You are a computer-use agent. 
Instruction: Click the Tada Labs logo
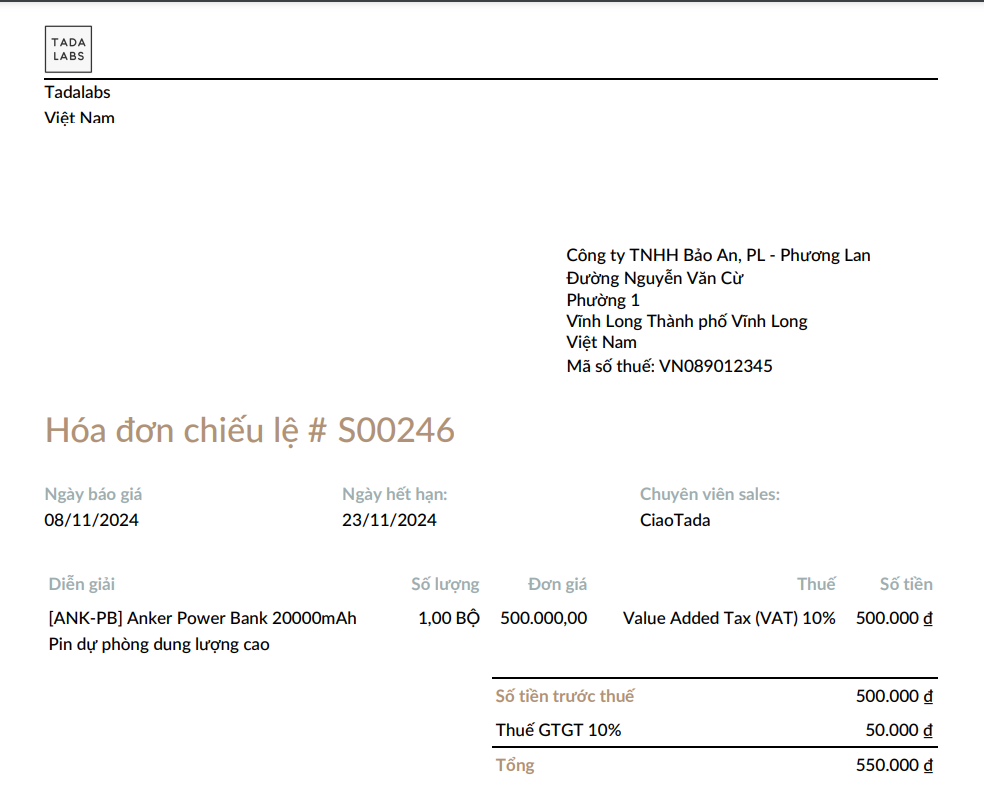(x=68, y=49)
